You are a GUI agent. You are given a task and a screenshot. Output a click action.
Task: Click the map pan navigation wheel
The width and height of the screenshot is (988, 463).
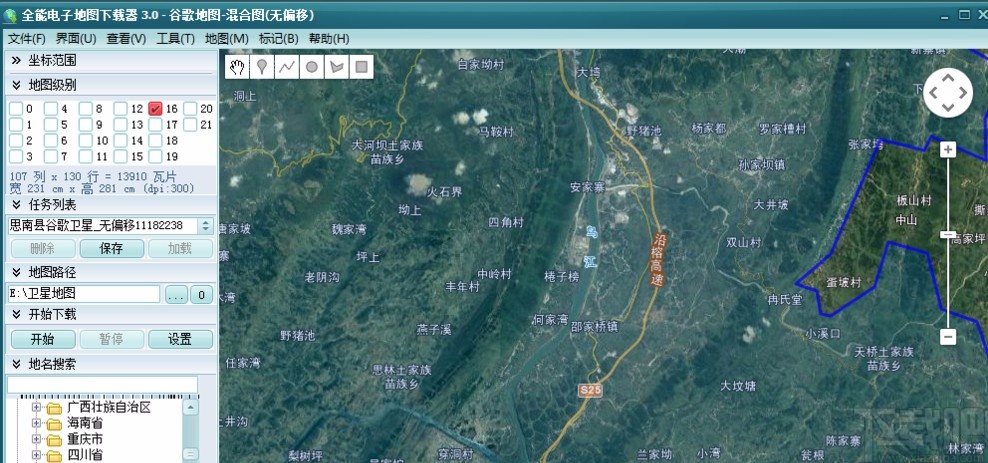coord(948,93)
